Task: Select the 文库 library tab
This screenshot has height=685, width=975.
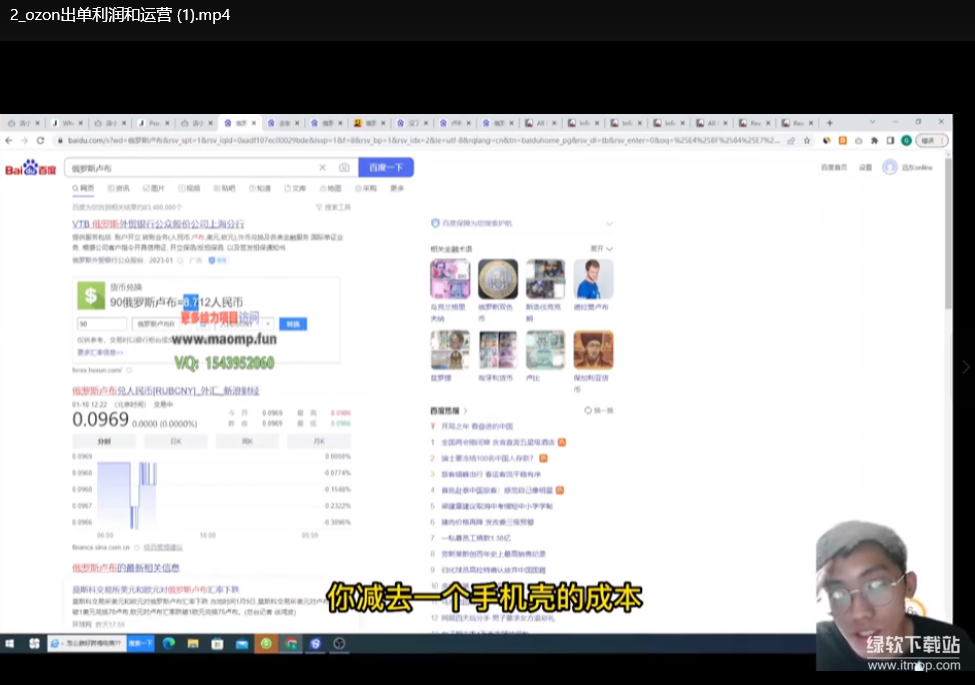Action: (x=295, y=188)
